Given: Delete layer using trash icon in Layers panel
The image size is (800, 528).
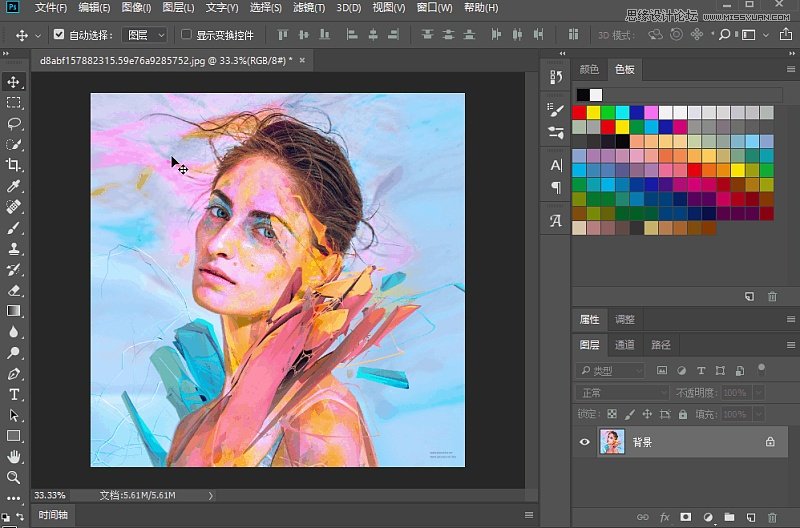Looking at the screenshot, I should [x=771, y=517].
